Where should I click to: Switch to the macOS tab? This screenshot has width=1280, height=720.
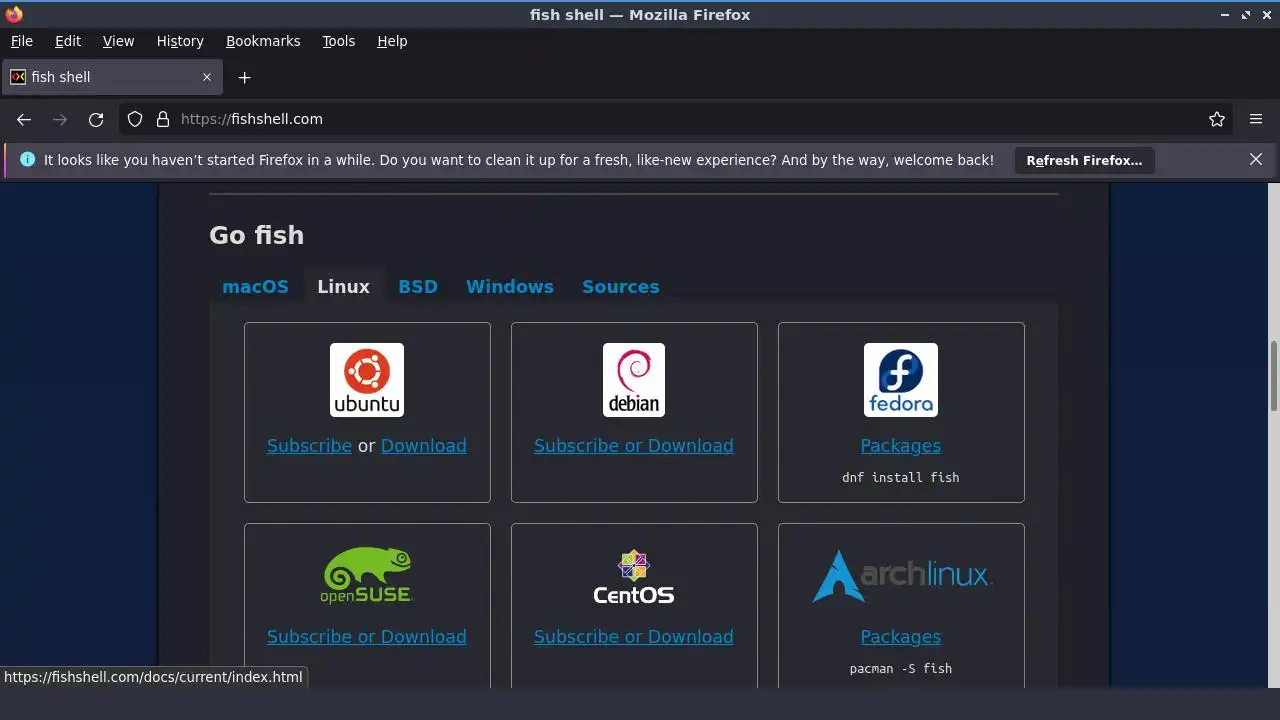click(x=255, y=286)
